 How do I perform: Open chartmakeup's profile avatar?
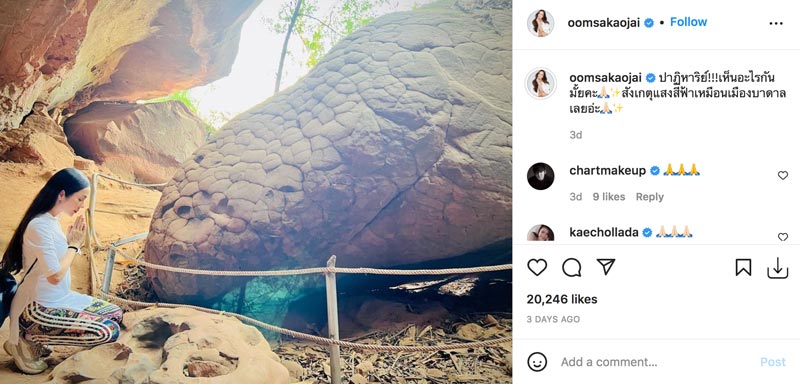[540, 176]
